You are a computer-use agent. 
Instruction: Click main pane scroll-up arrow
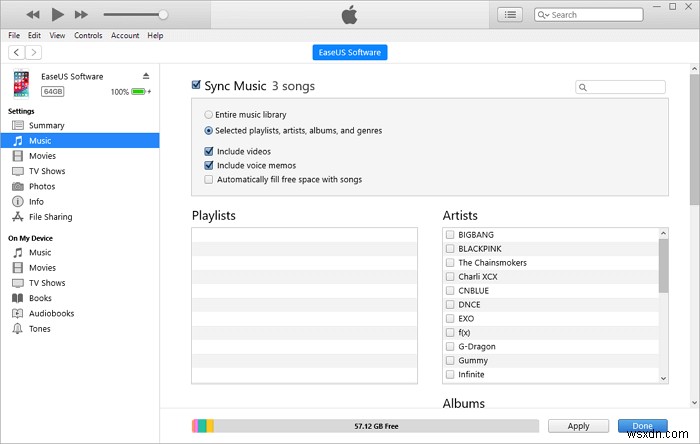coord(694,69)
